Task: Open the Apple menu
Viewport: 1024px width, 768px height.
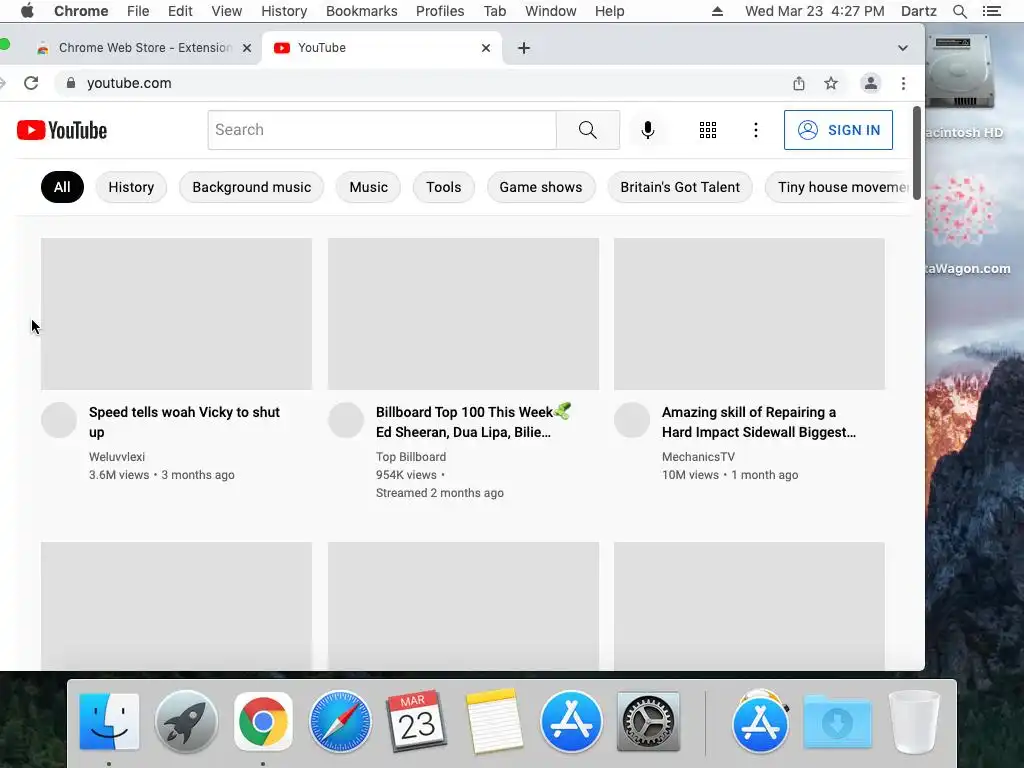Action: pyautogui.click(x=27, y=11)
